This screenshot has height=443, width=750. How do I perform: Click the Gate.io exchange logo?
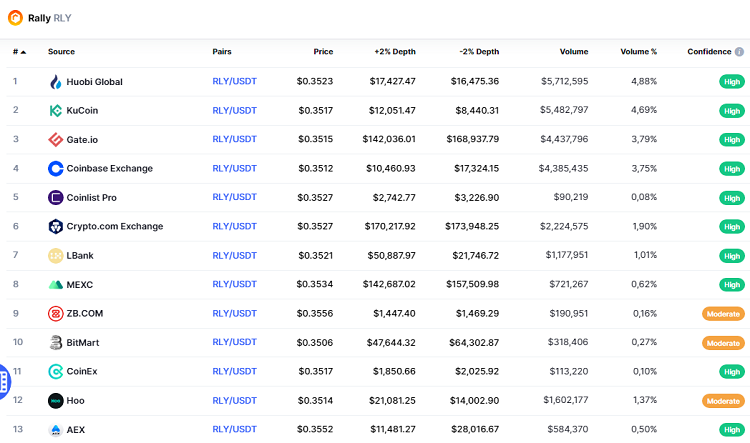pos(56,140)
